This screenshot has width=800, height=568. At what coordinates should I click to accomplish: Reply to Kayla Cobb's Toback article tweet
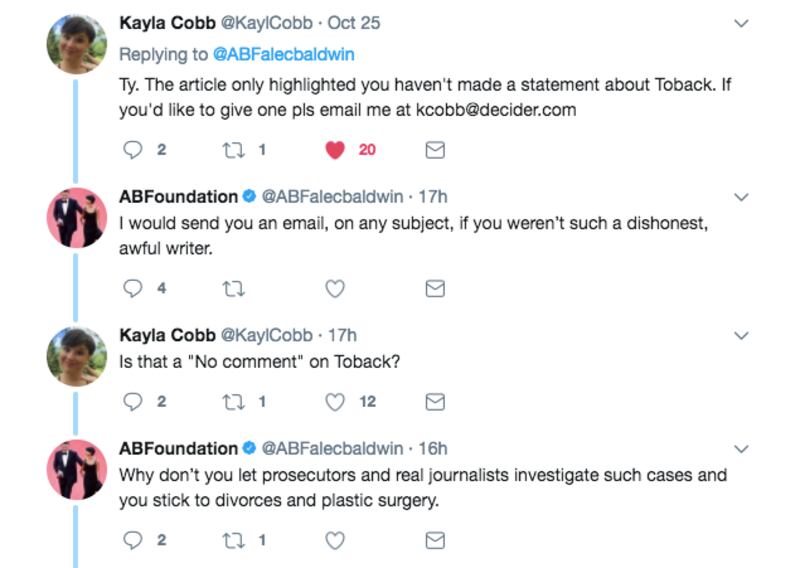click(133, 150)
